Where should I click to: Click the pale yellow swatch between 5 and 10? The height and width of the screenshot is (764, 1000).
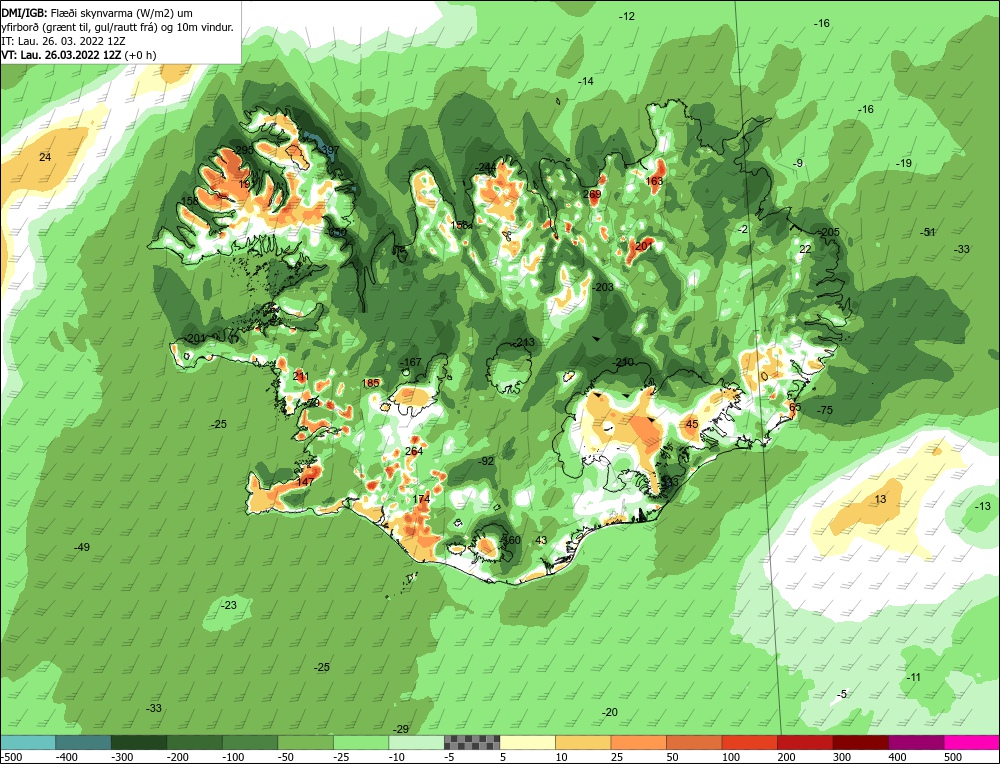(x=527, y=742)
